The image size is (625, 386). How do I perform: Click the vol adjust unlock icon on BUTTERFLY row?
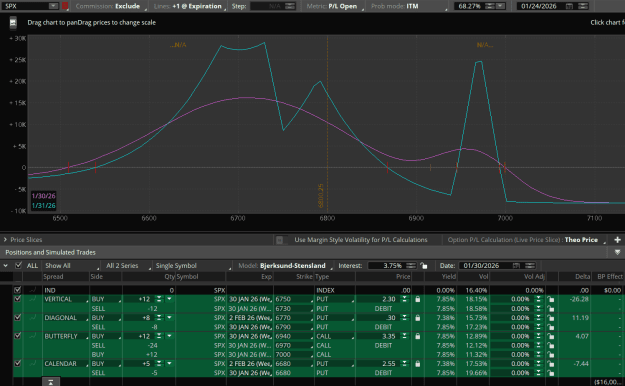click(550, 337)
